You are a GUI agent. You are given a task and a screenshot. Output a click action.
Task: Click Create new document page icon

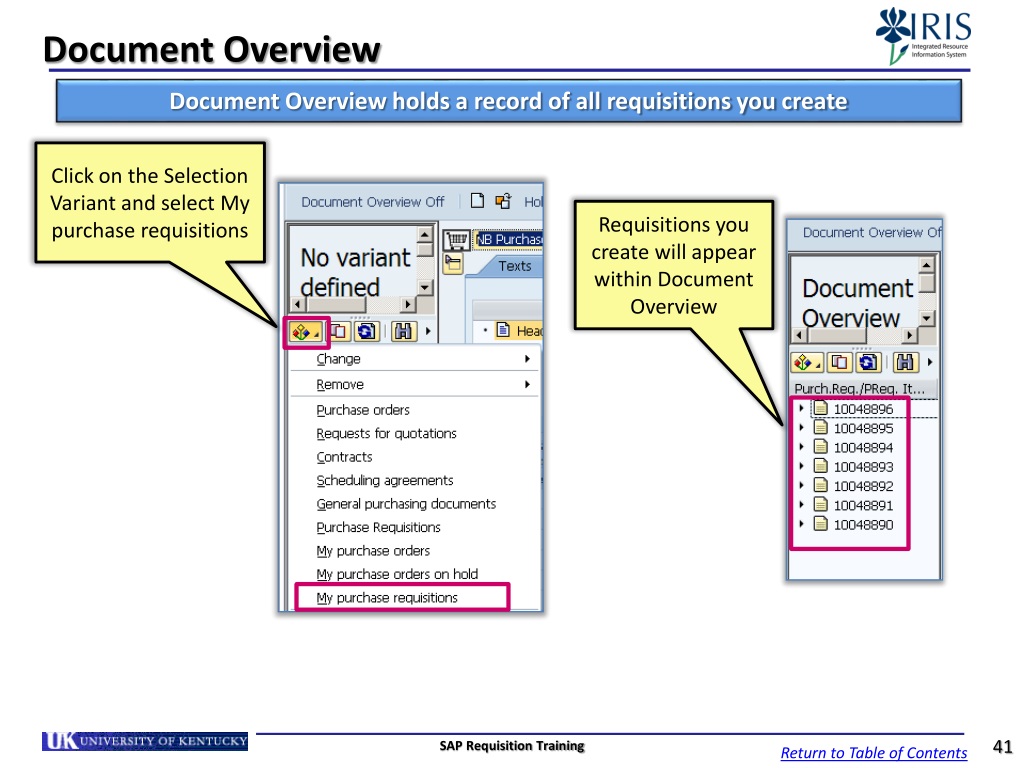477,200
